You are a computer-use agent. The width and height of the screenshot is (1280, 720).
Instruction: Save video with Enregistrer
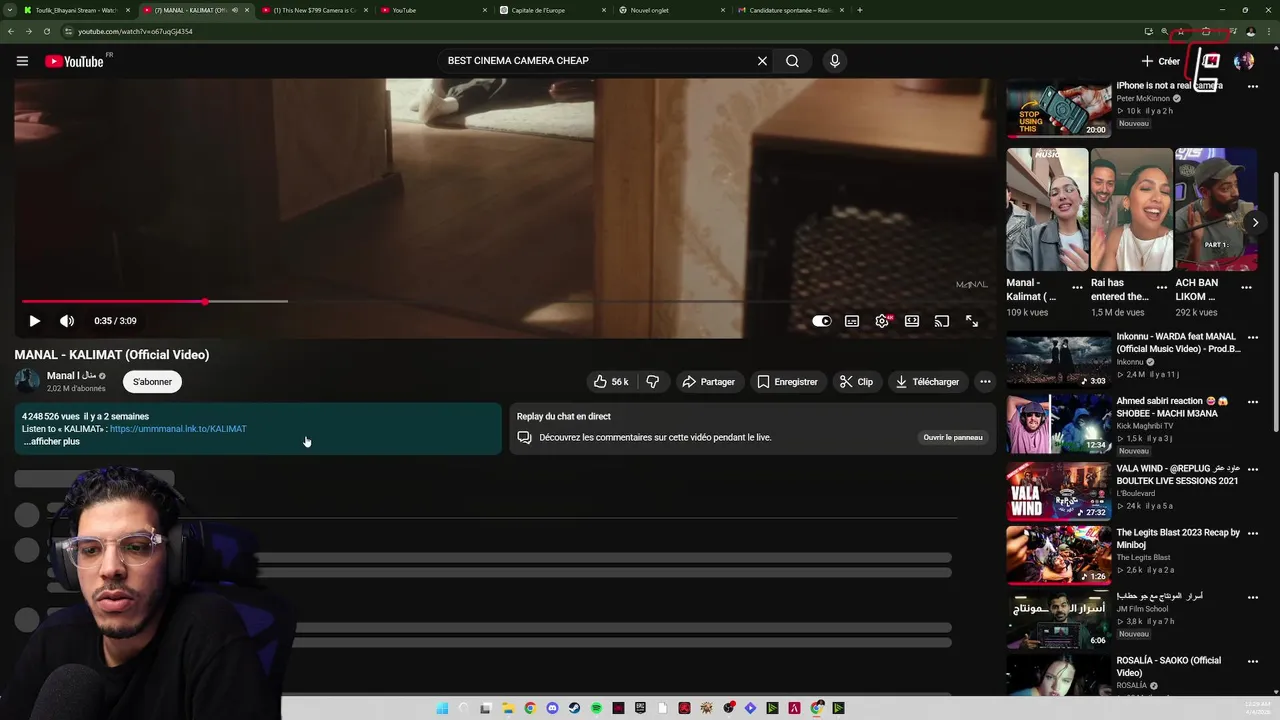pyautogui.click(x=787, y=382)
